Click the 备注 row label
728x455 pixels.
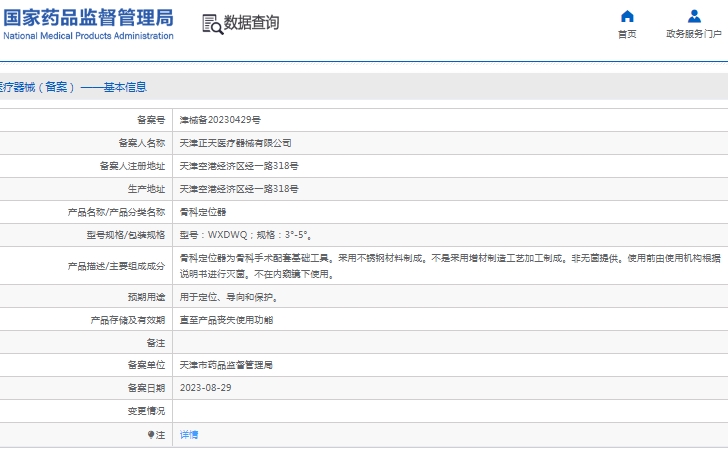(156, 343)
